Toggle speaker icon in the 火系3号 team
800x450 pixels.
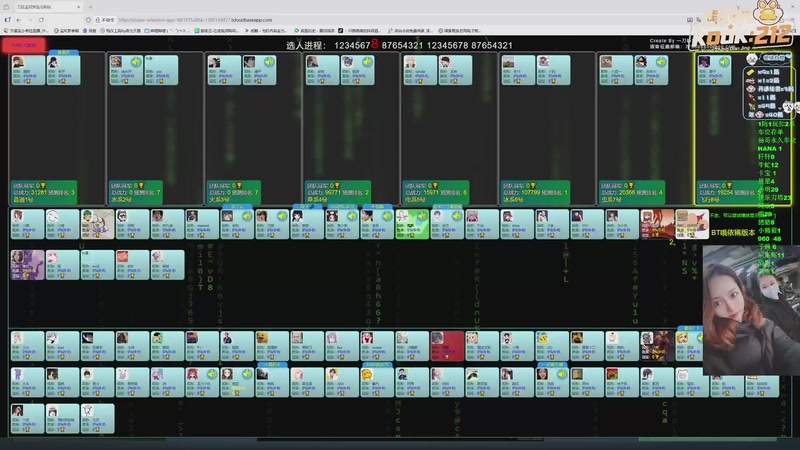tap(269, 62)
